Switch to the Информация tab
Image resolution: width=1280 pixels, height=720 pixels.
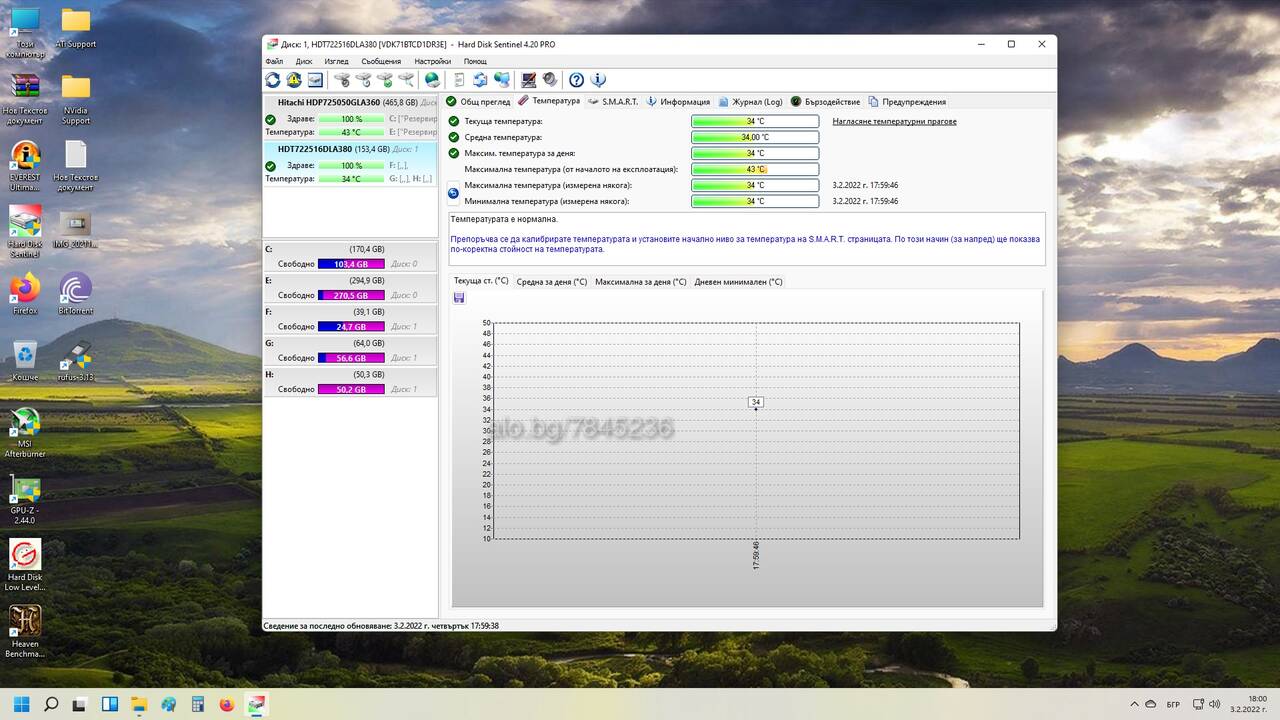click(x=678, y=101)
